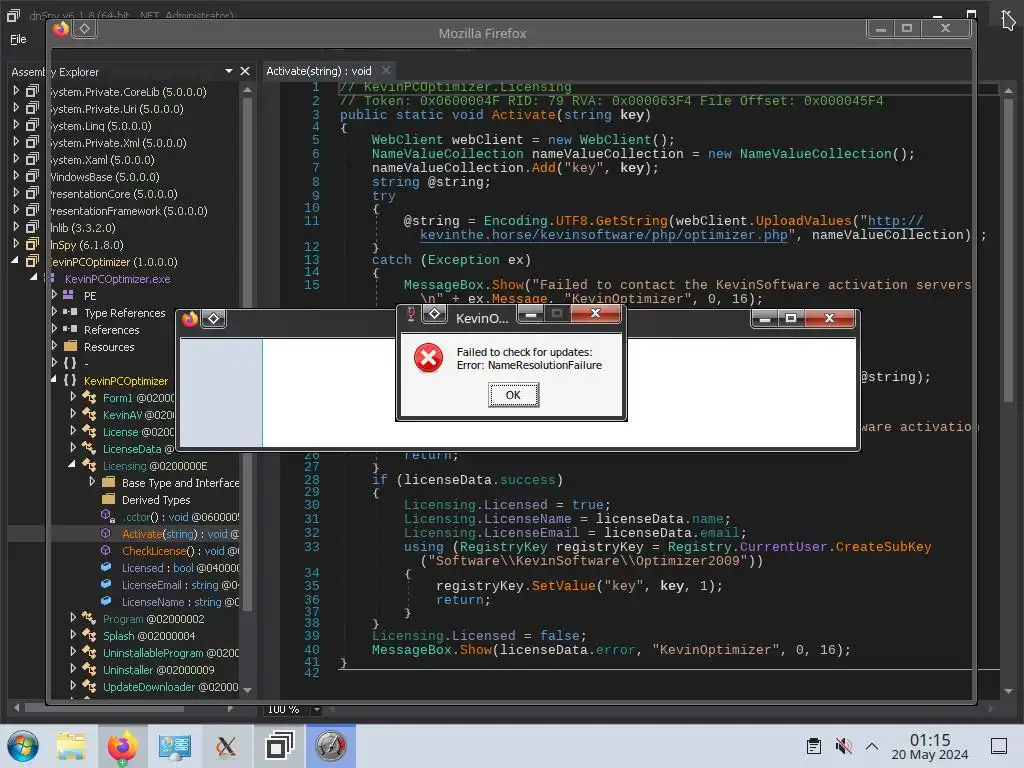Close the Assembly Explorer panel
This screenshot has width=1024, height=768.
(245, 71)
